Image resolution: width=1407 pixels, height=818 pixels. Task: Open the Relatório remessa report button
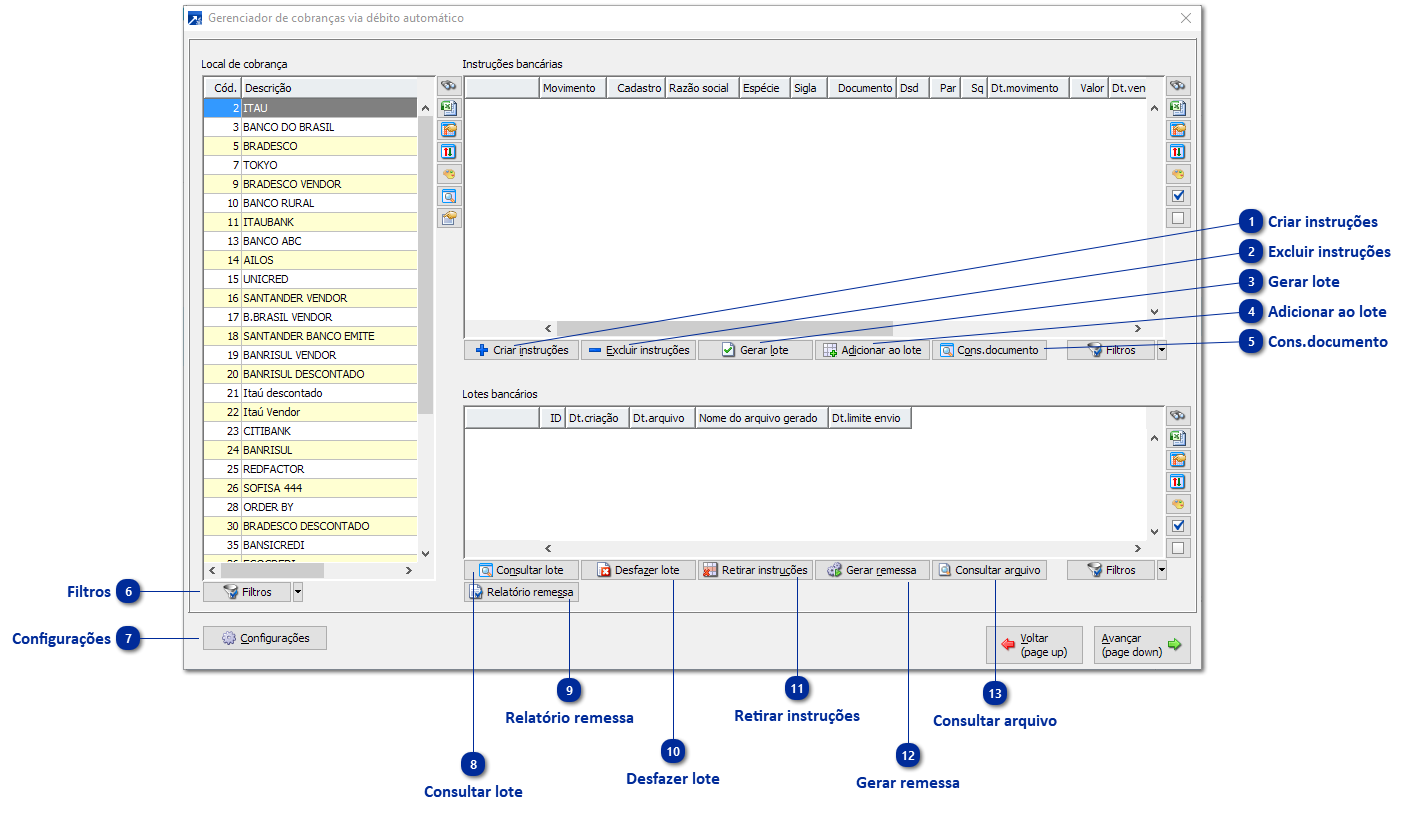(521, 592)
